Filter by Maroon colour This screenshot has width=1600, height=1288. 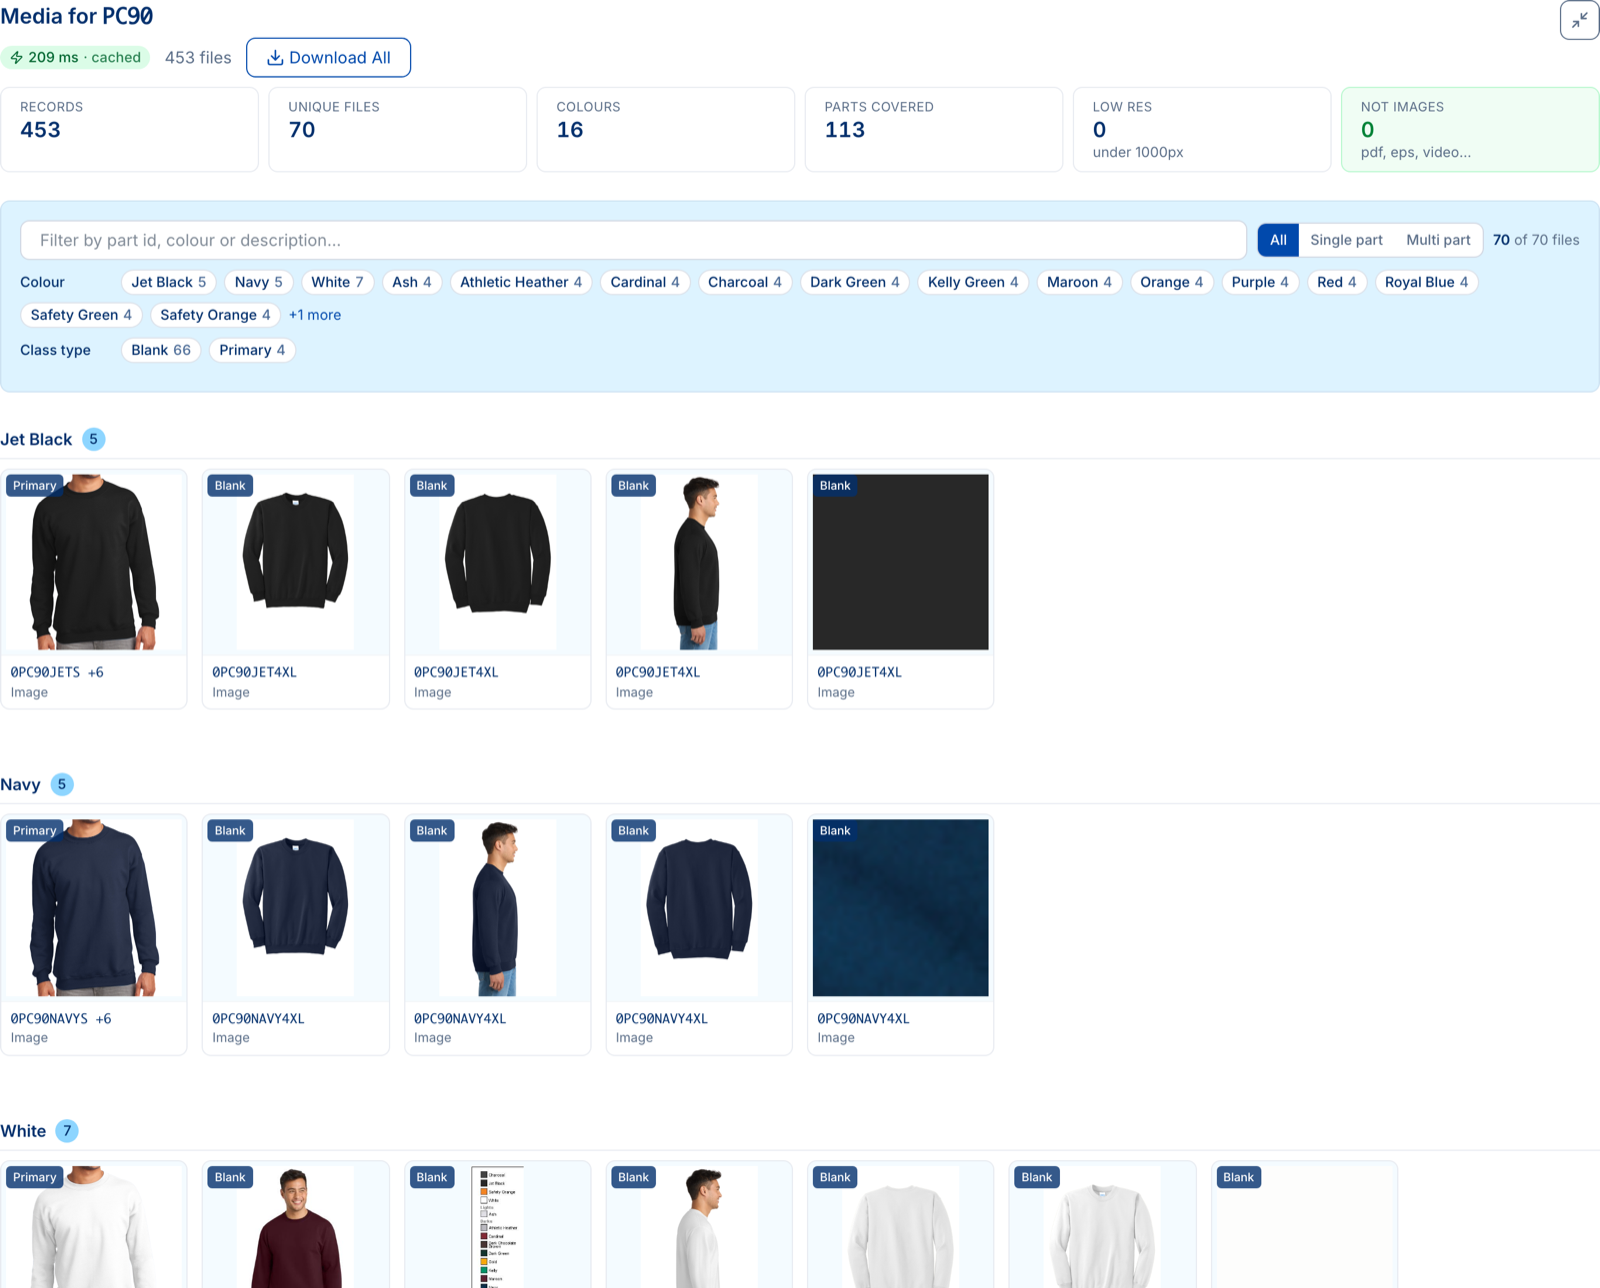(1079, 282)
